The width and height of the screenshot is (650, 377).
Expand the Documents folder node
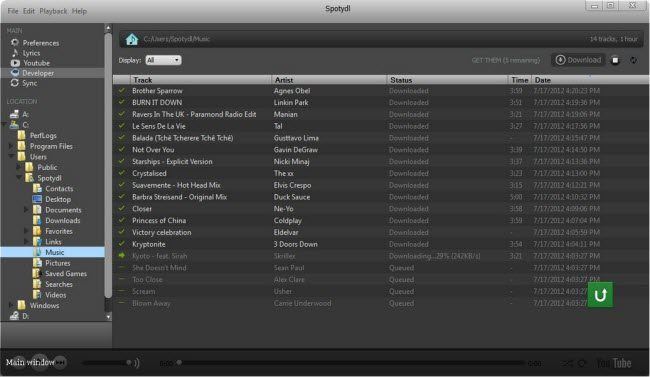(27, 210)
